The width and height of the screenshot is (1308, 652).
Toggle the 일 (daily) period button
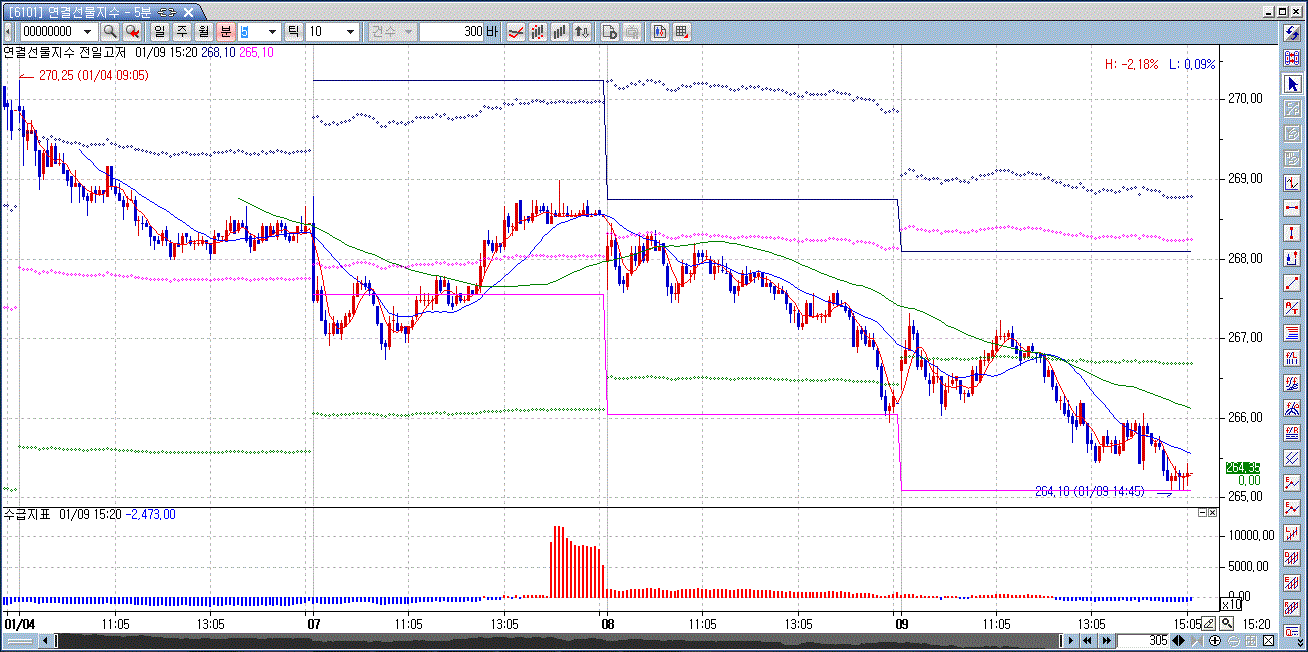coord(159,32)
